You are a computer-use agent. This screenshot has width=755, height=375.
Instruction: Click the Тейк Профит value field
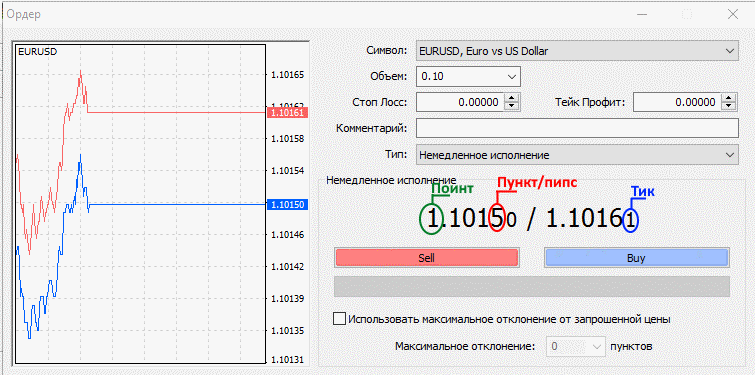[x=677, y=102]
